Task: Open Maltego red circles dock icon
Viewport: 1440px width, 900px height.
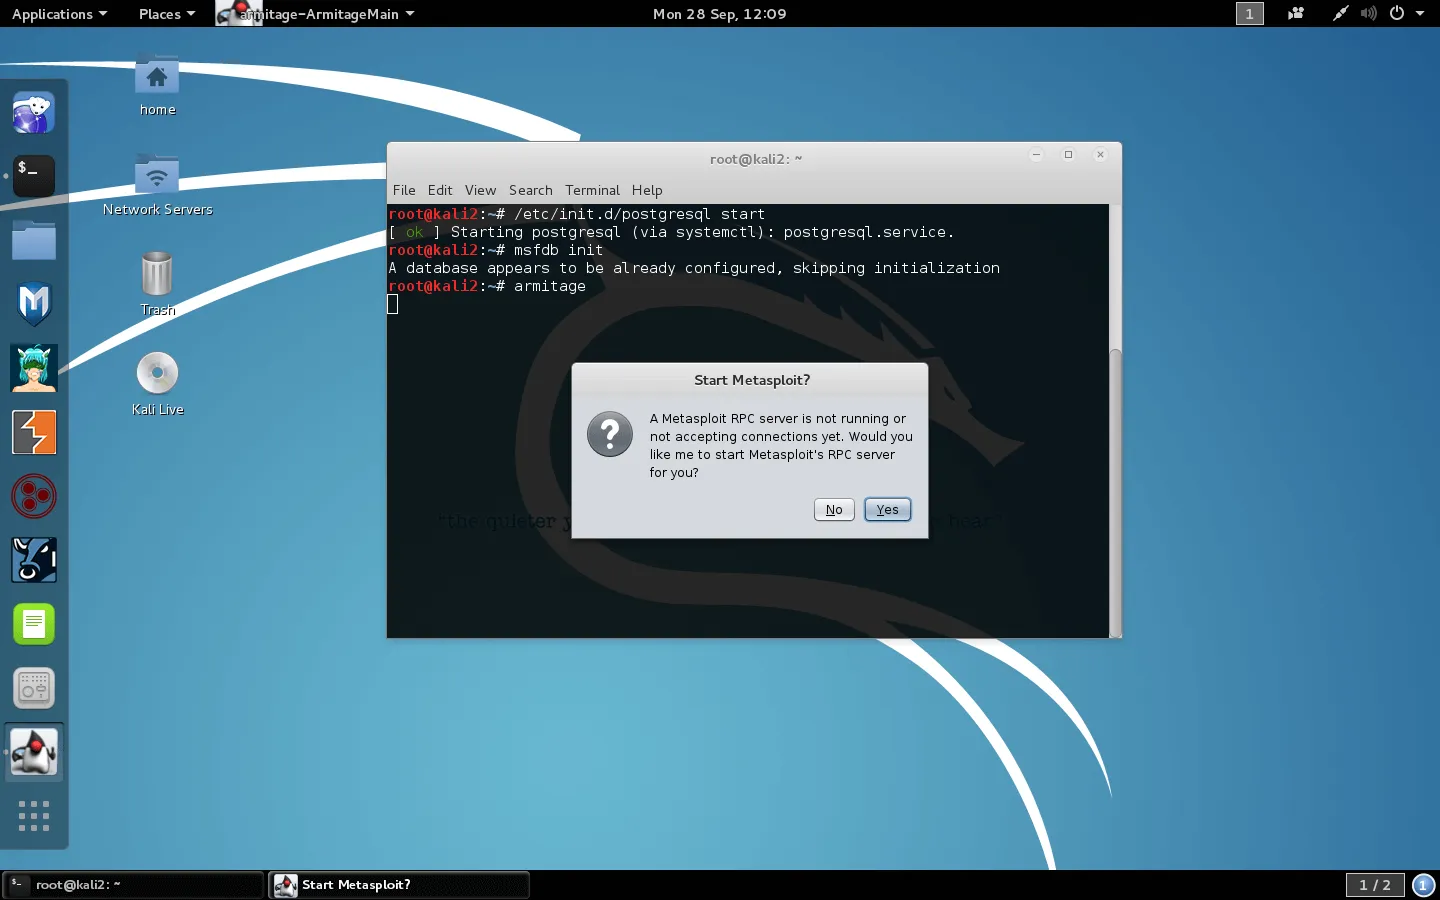Action: 34,497
